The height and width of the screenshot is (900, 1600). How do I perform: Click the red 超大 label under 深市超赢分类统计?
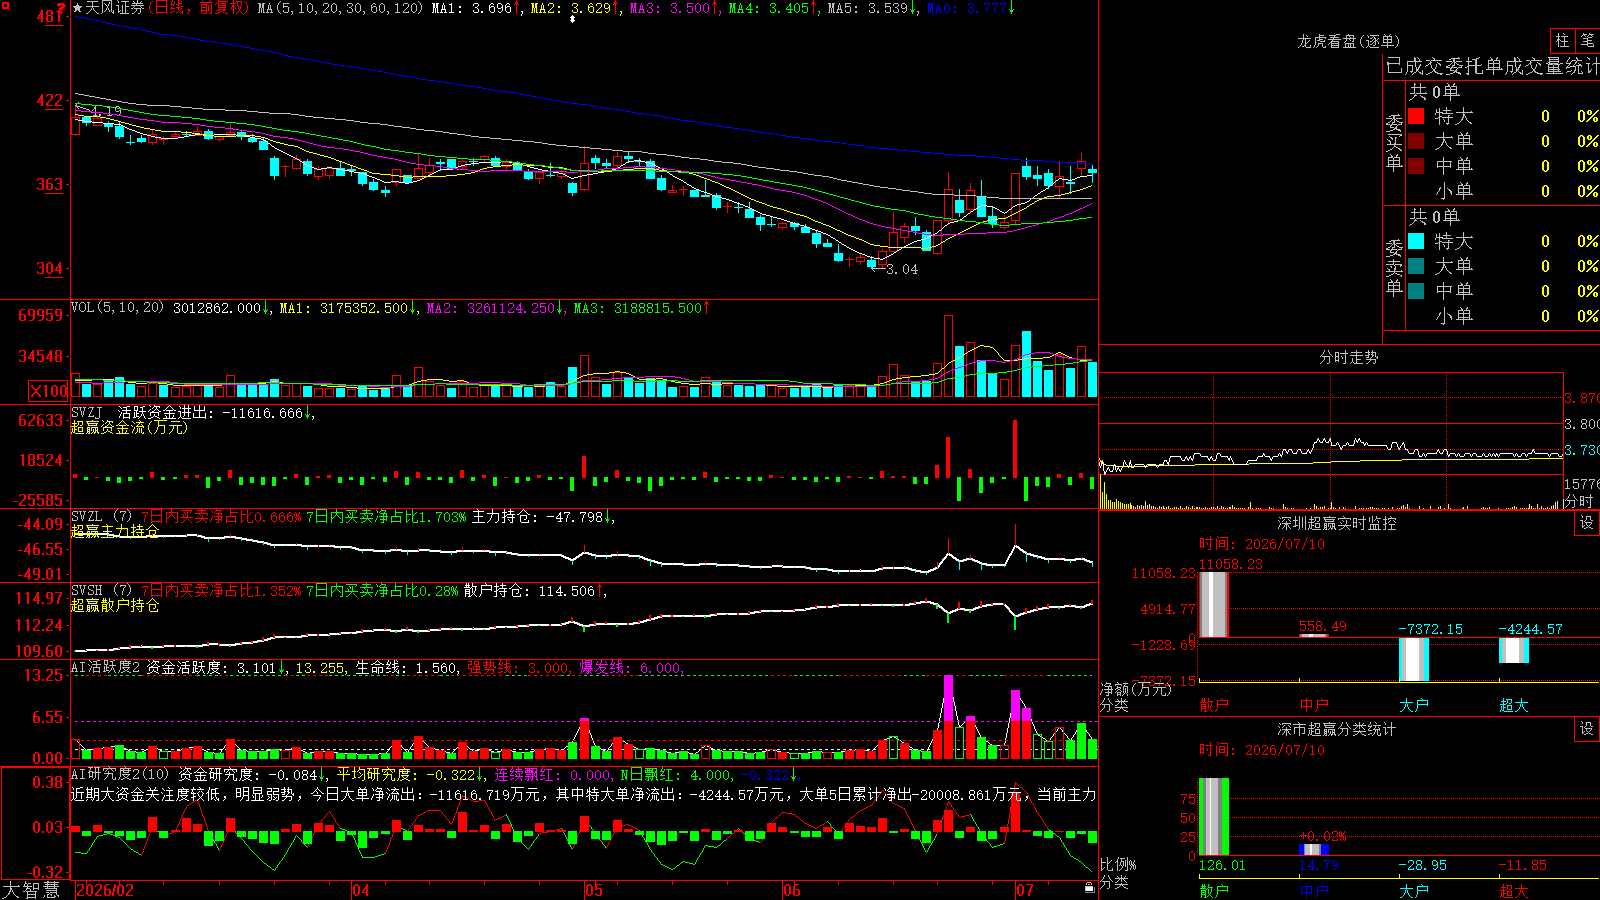[x=1514, y=890]
